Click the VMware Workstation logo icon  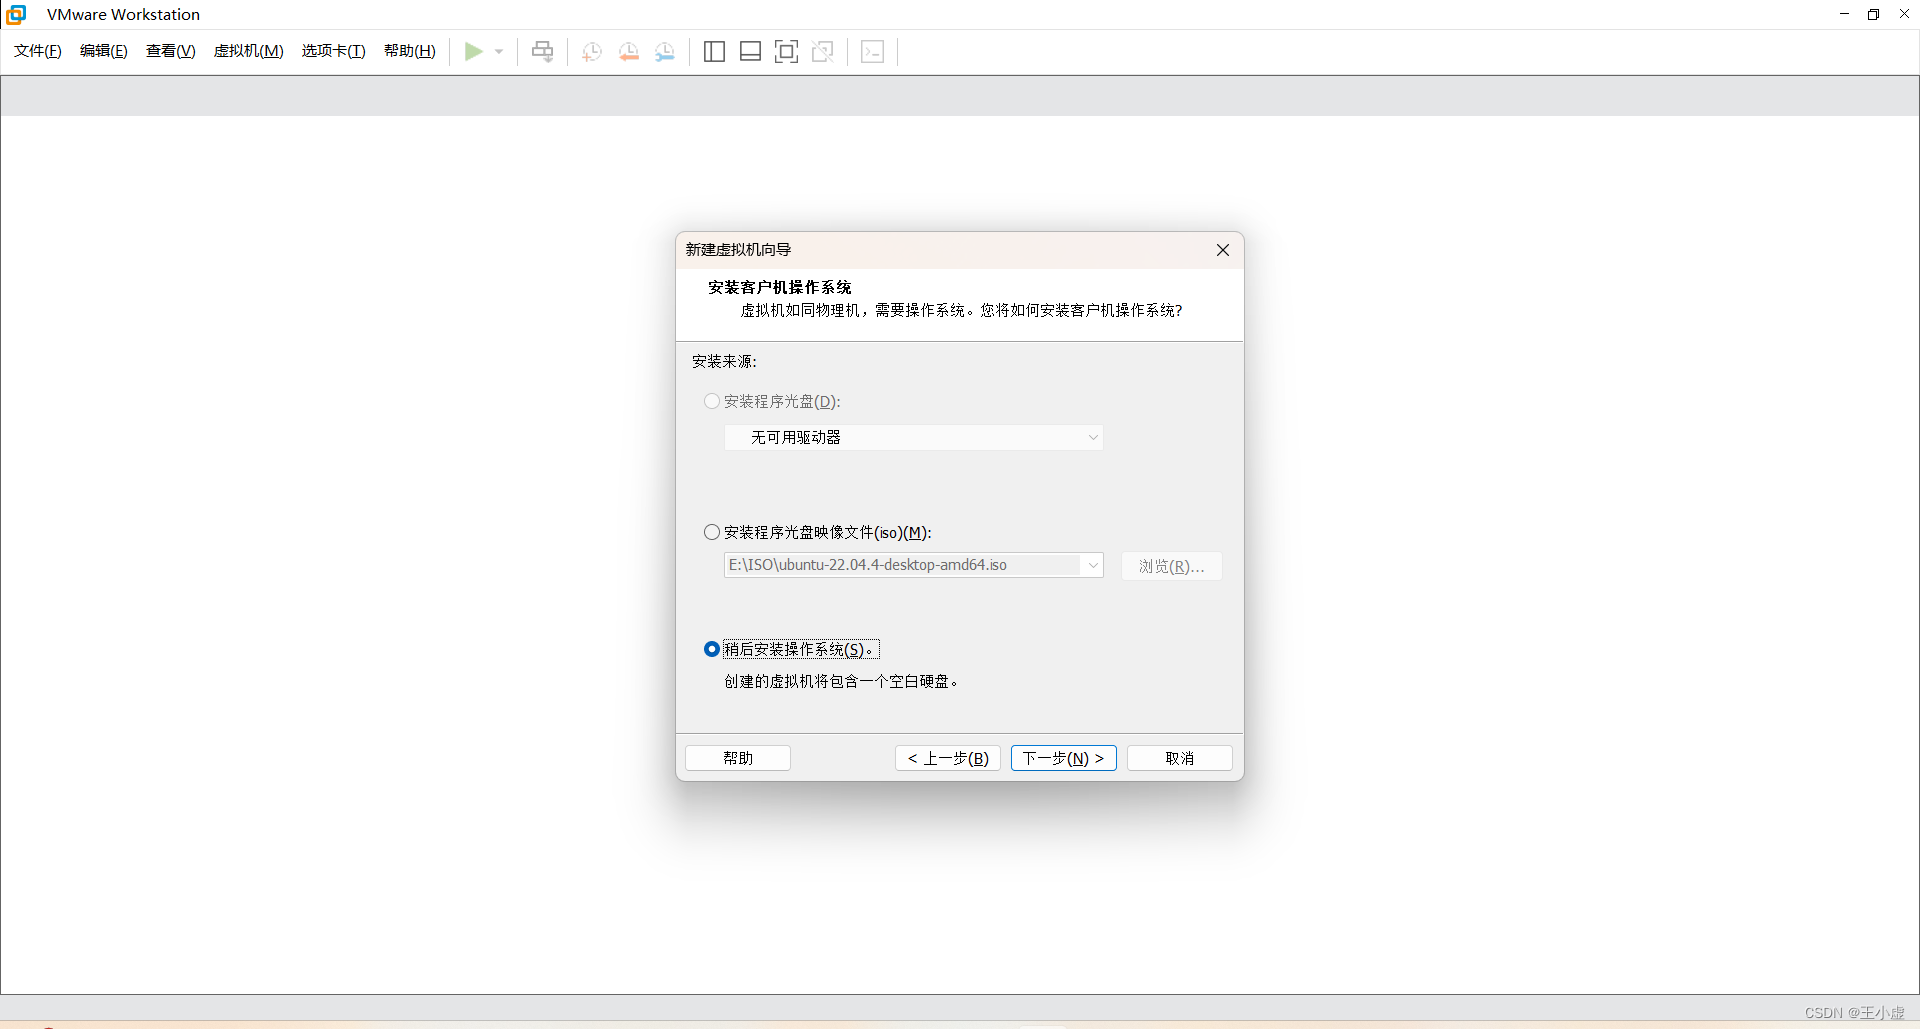16,14
